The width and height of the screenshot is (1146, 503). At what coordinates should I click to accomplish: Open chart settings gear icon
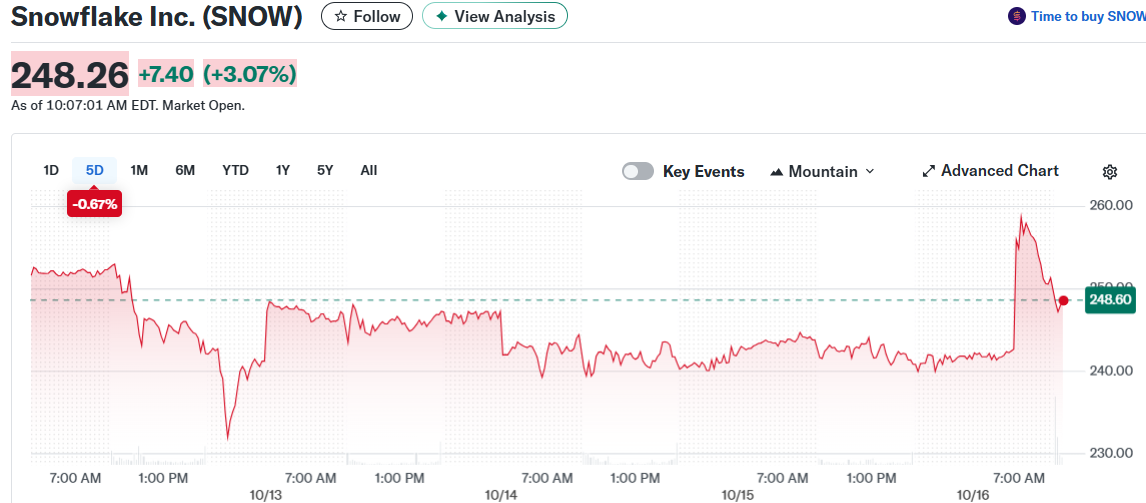pyautogui.click(x=1109, y=172)
